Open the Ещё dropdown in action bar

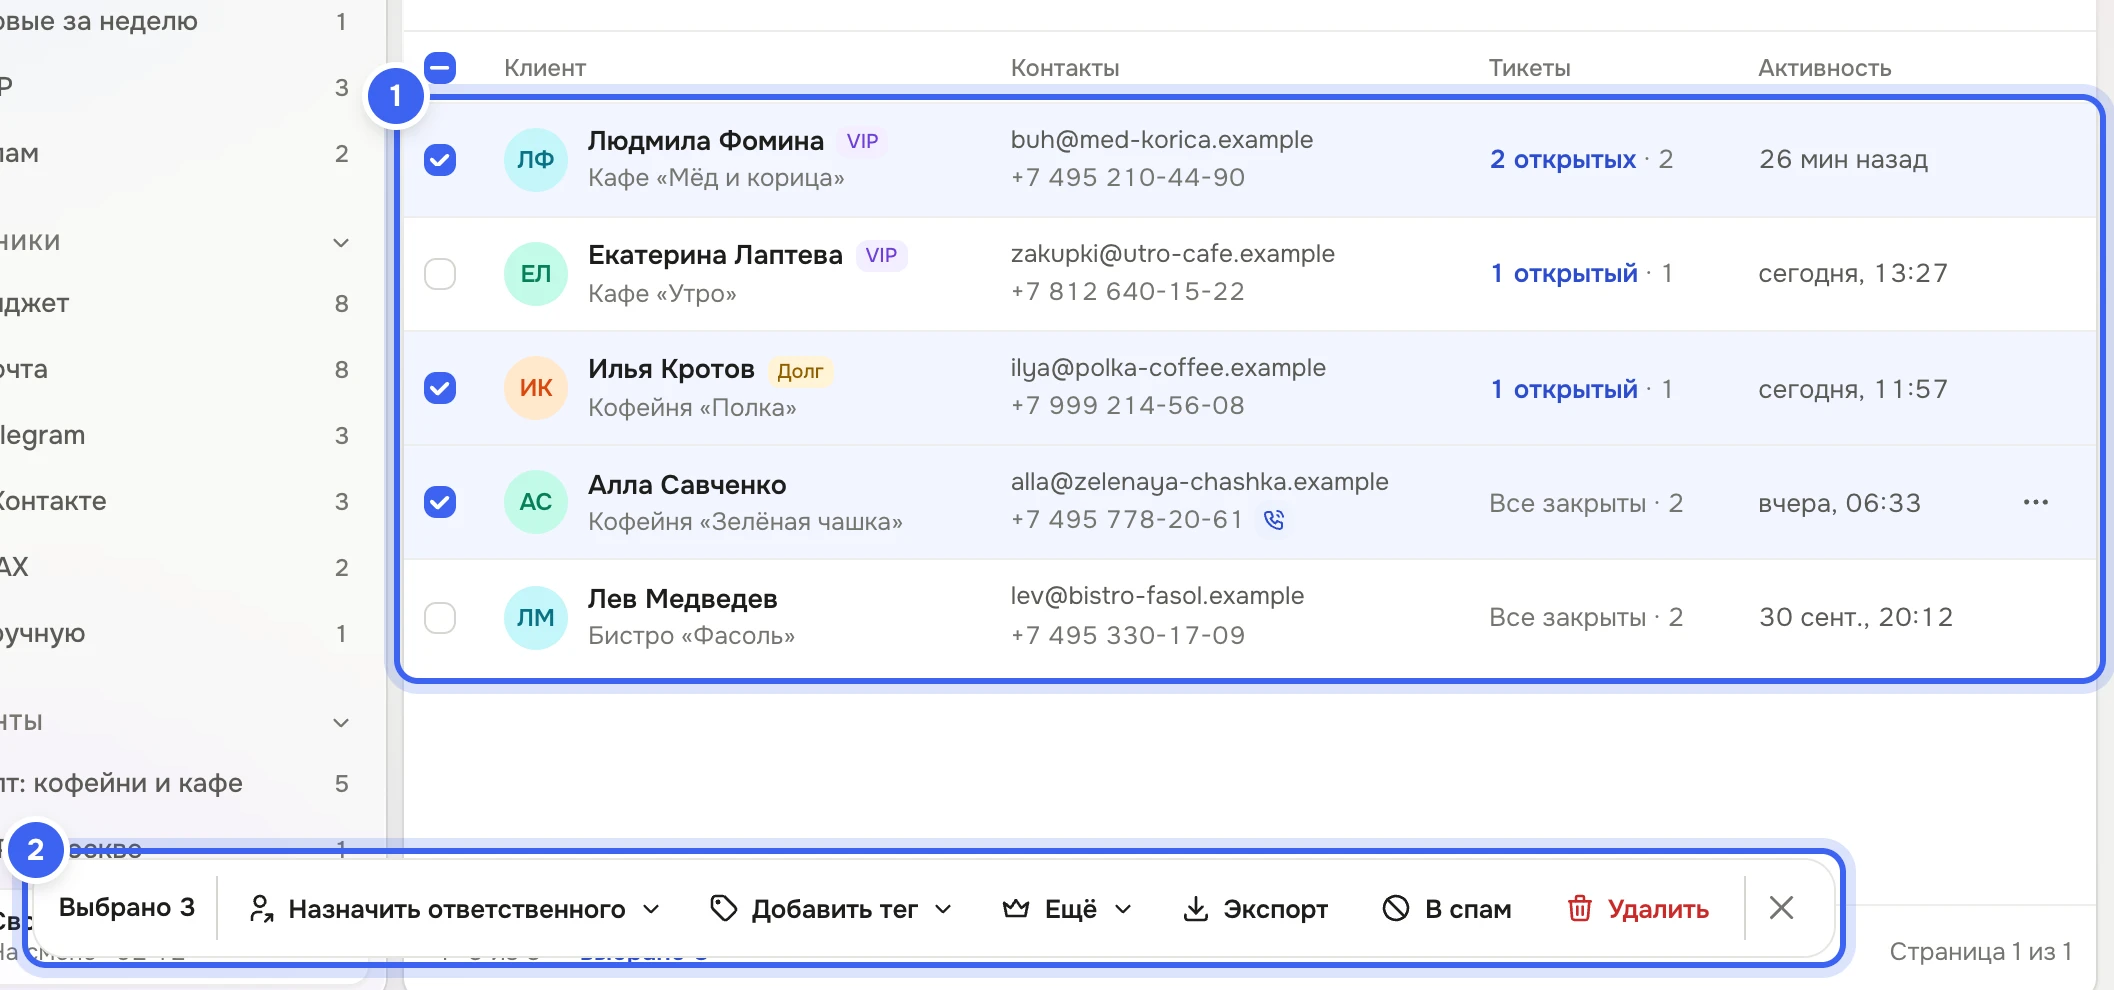[1067, 908]
